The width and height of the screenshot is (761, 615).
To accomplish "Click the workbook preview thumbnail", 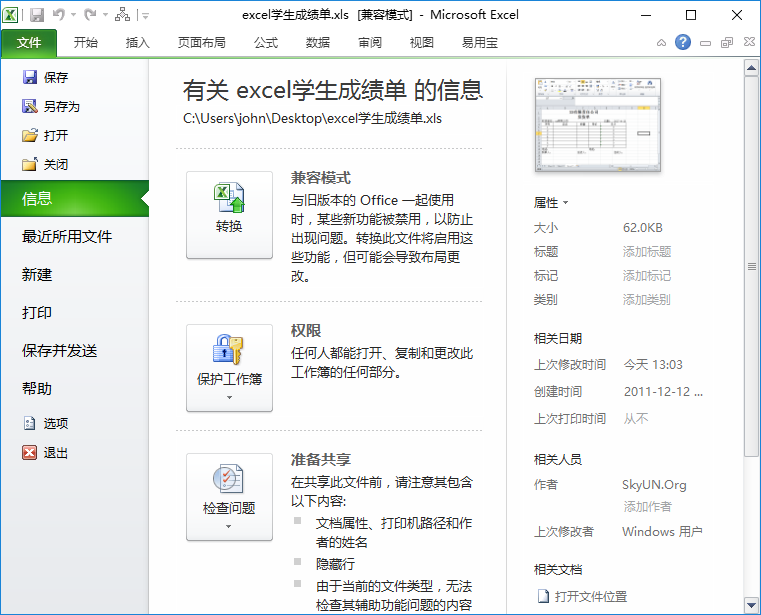I will point(597,125).
